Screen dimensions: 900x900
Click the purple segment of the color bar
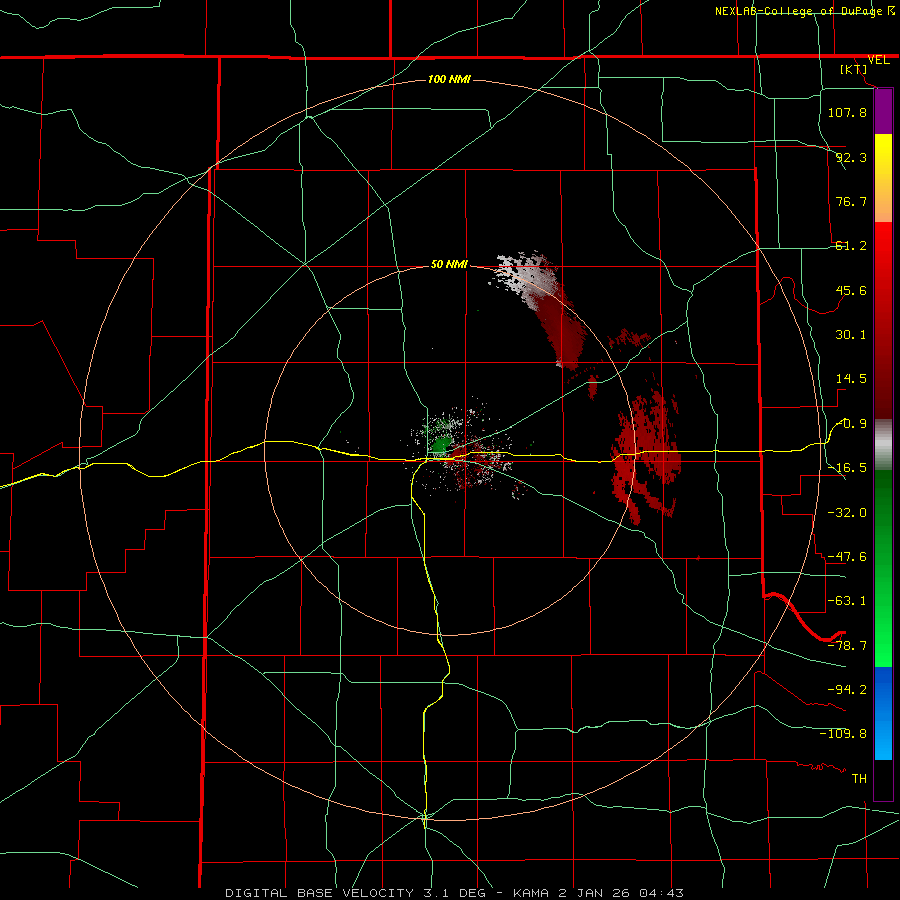[x=883, y=112]
